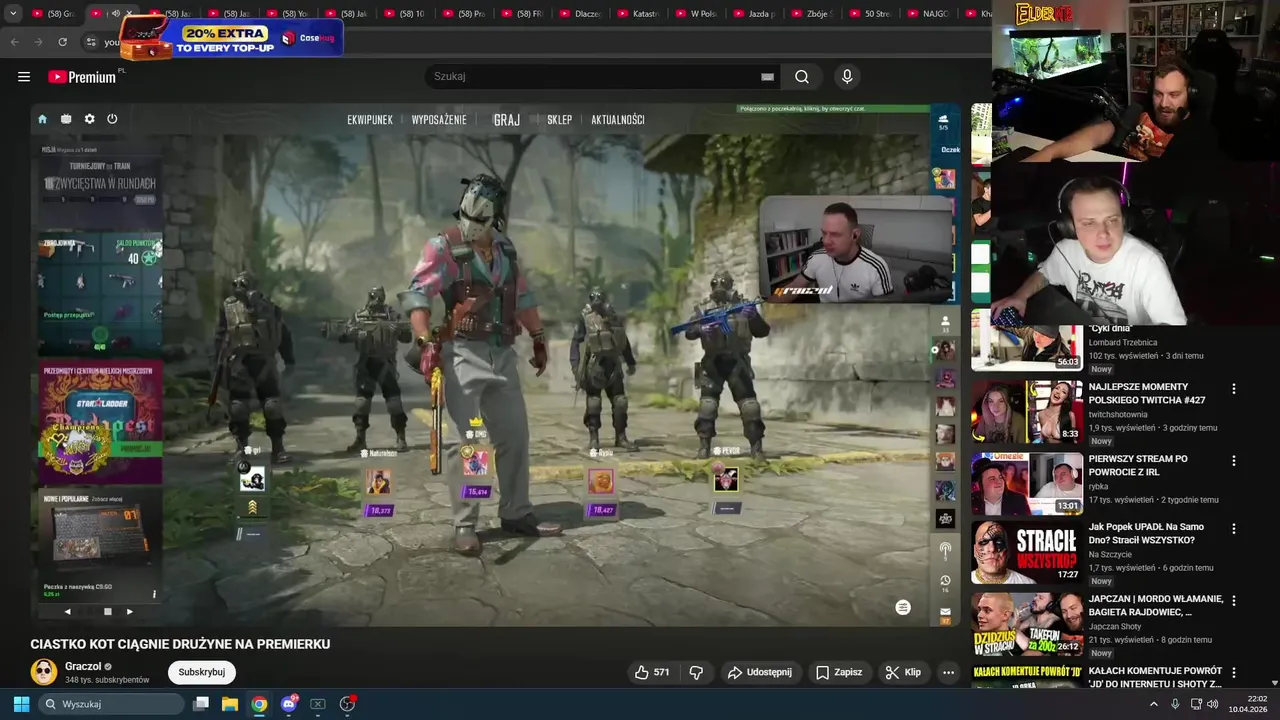Switch to the 'Jazda p' browser tab
The width and height of the screenshot is (1280, 720).
[x=754, y=14]
